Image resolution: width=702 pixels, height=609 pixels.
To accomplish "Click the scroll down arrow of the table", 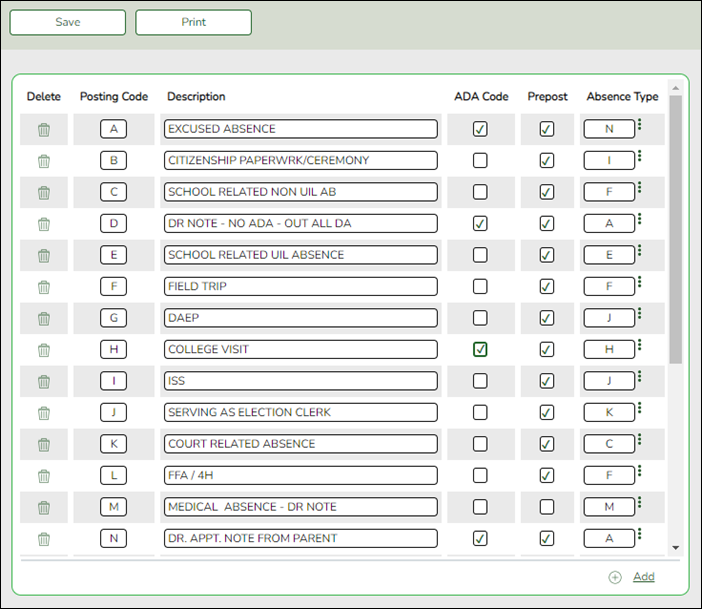I will pos(676,548).
